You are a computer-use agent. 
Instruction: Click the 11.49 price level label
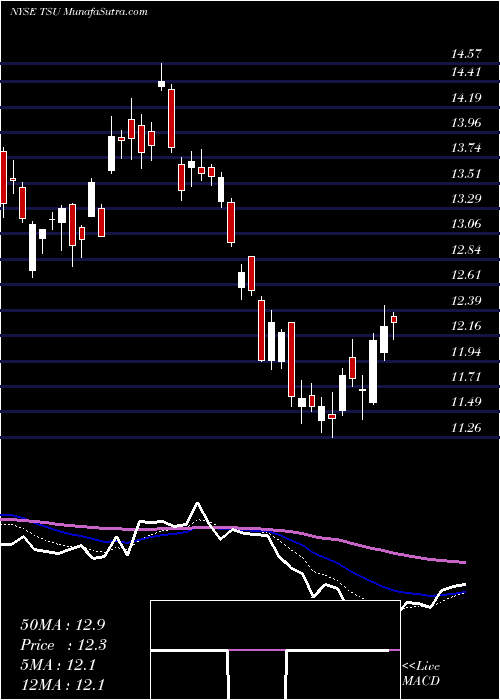click(466, 402)
